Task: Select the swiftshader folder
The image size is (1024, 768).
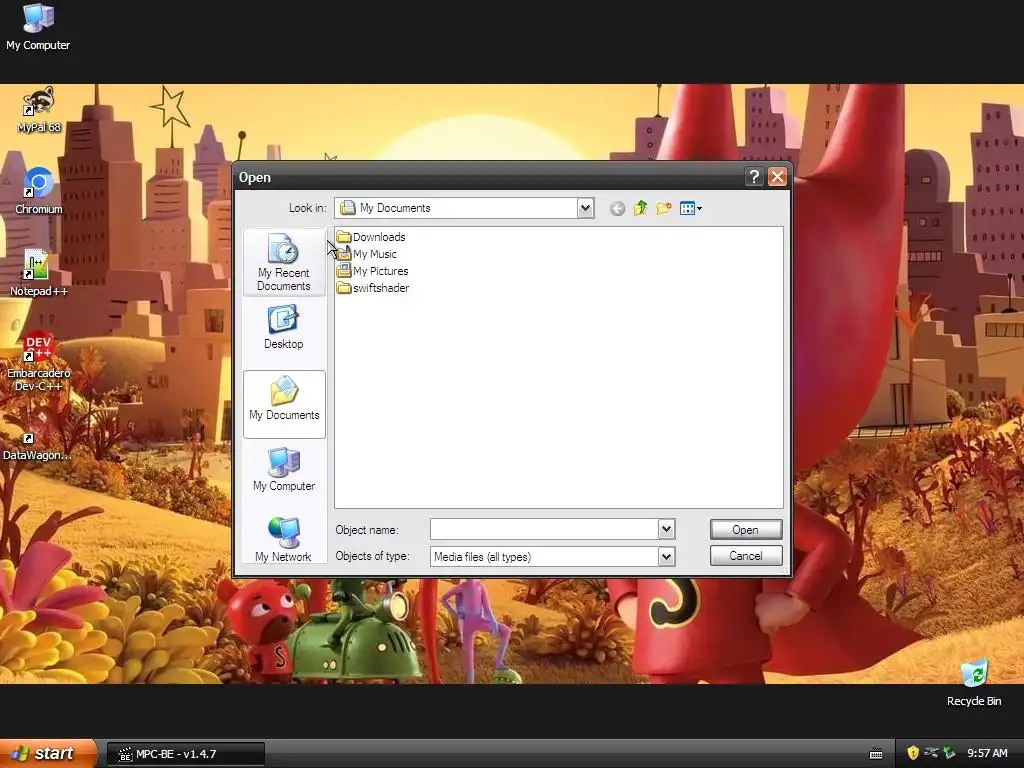Action: (x=373, y=288)
